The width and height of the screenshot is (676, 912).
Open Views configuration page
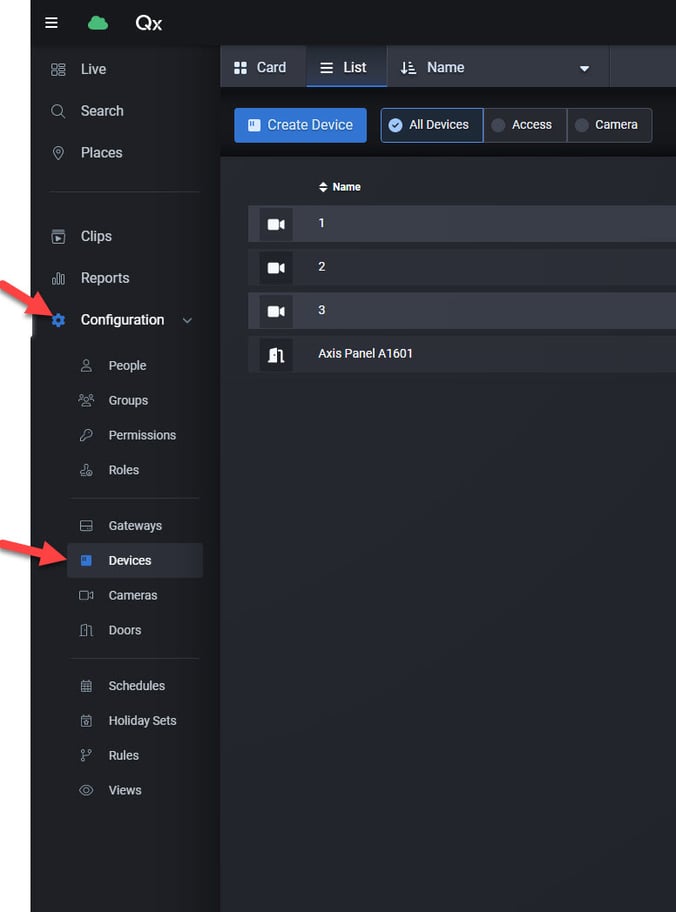(x=124, y=790)
